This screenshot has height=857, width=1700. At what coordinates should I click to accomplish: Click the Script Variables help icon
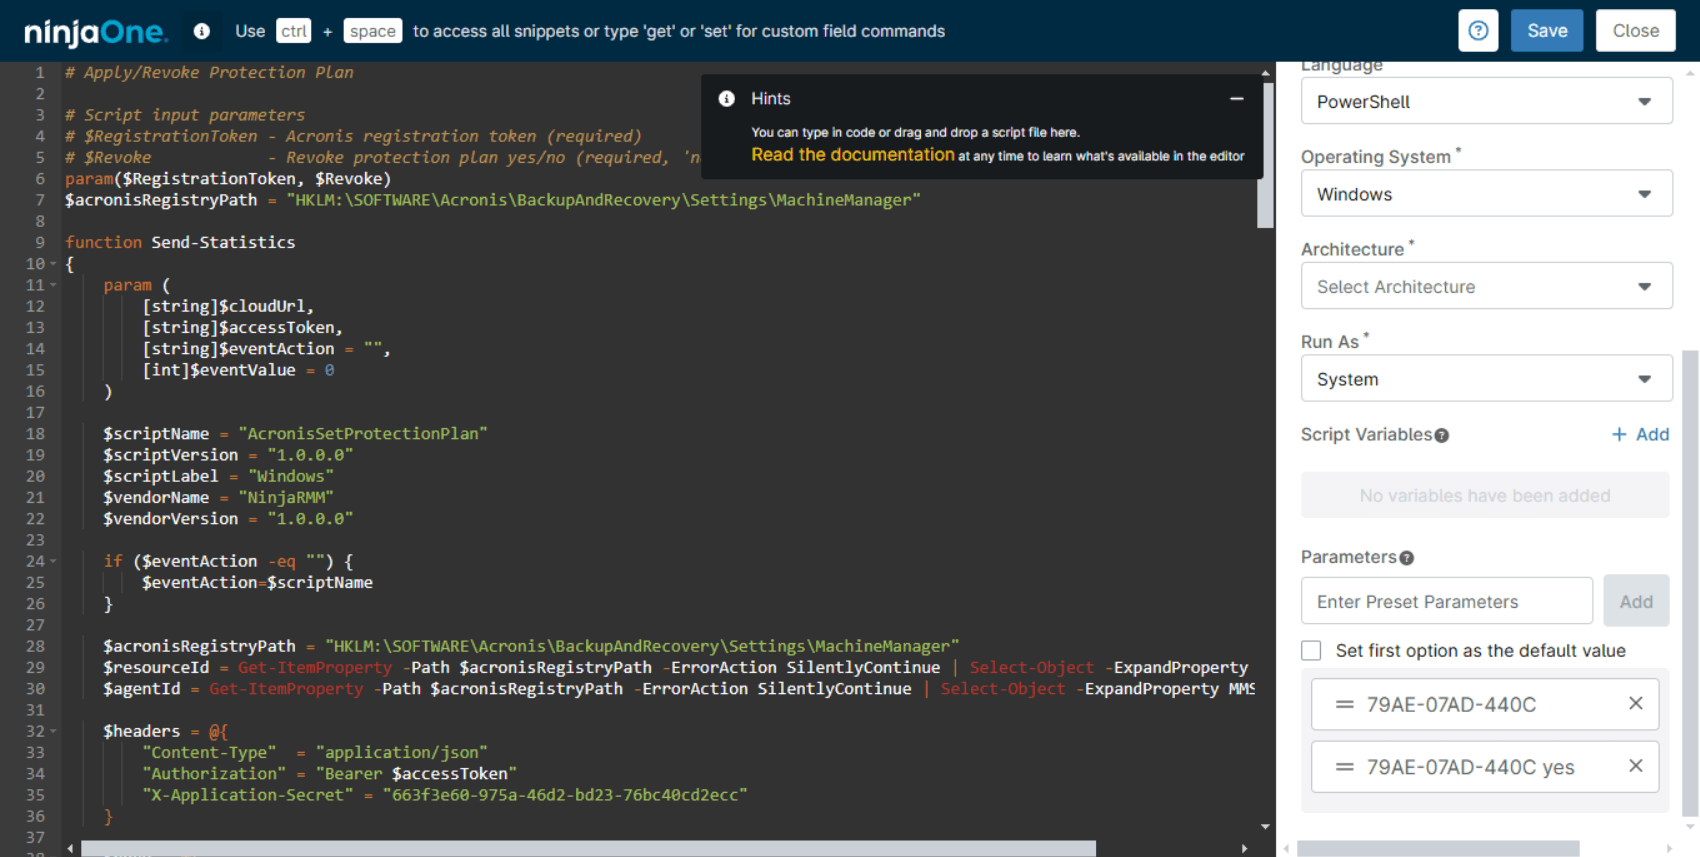point(1441,435)
